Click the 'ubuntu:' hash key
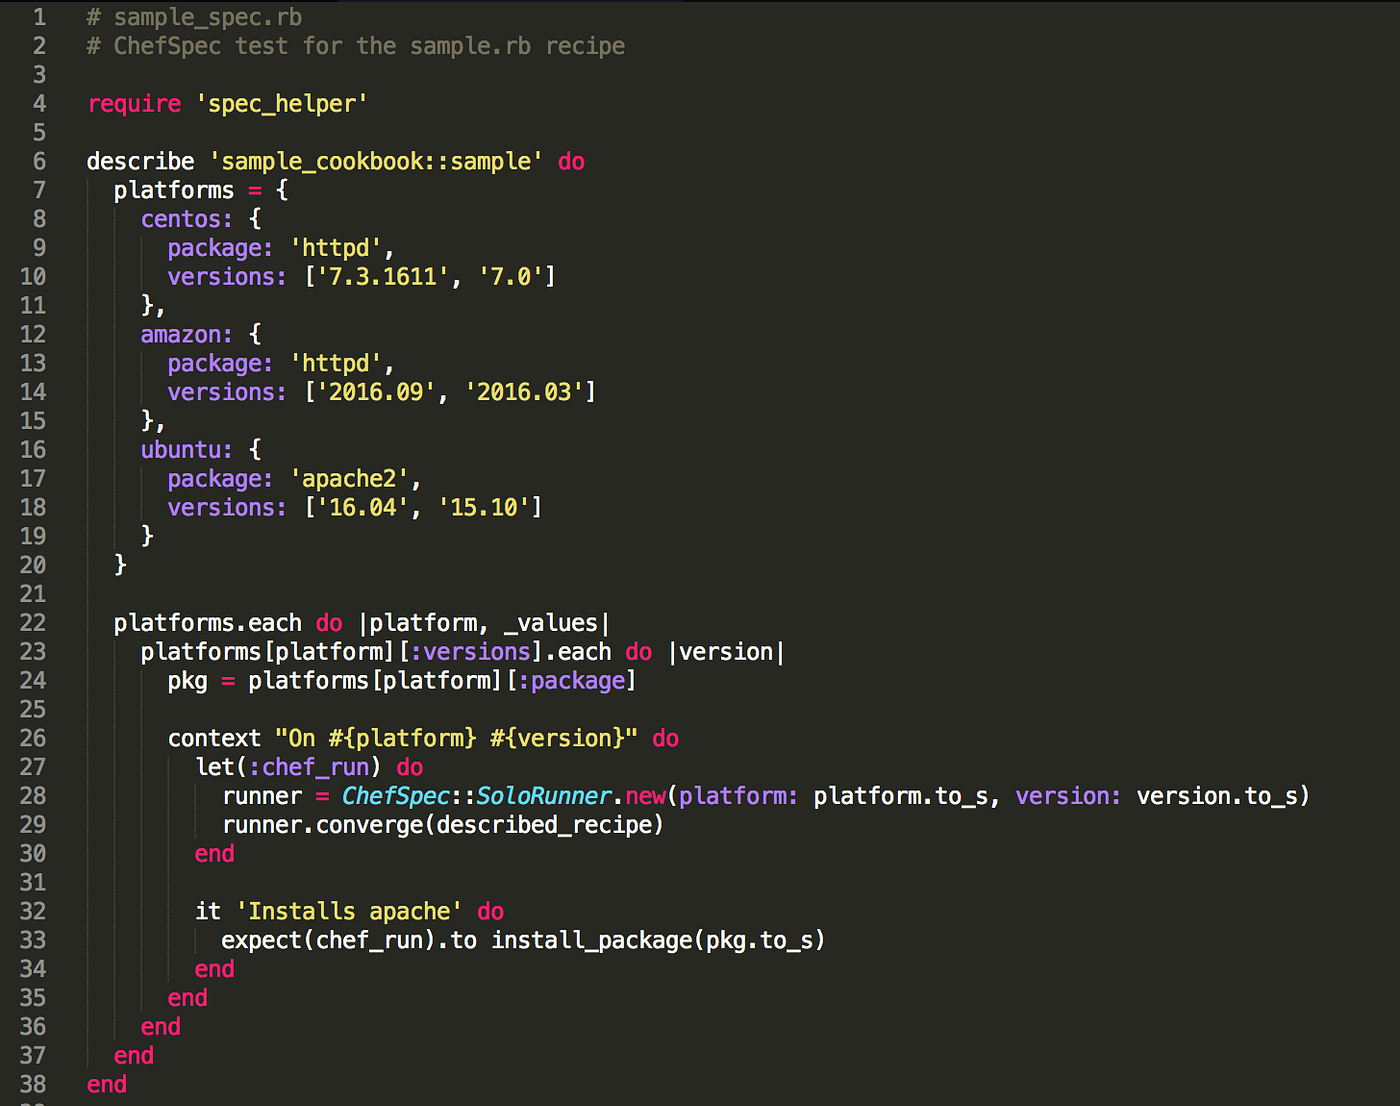Image resolution: width=1400 pixels, height=1106 pixels. [x=187, y=450]
